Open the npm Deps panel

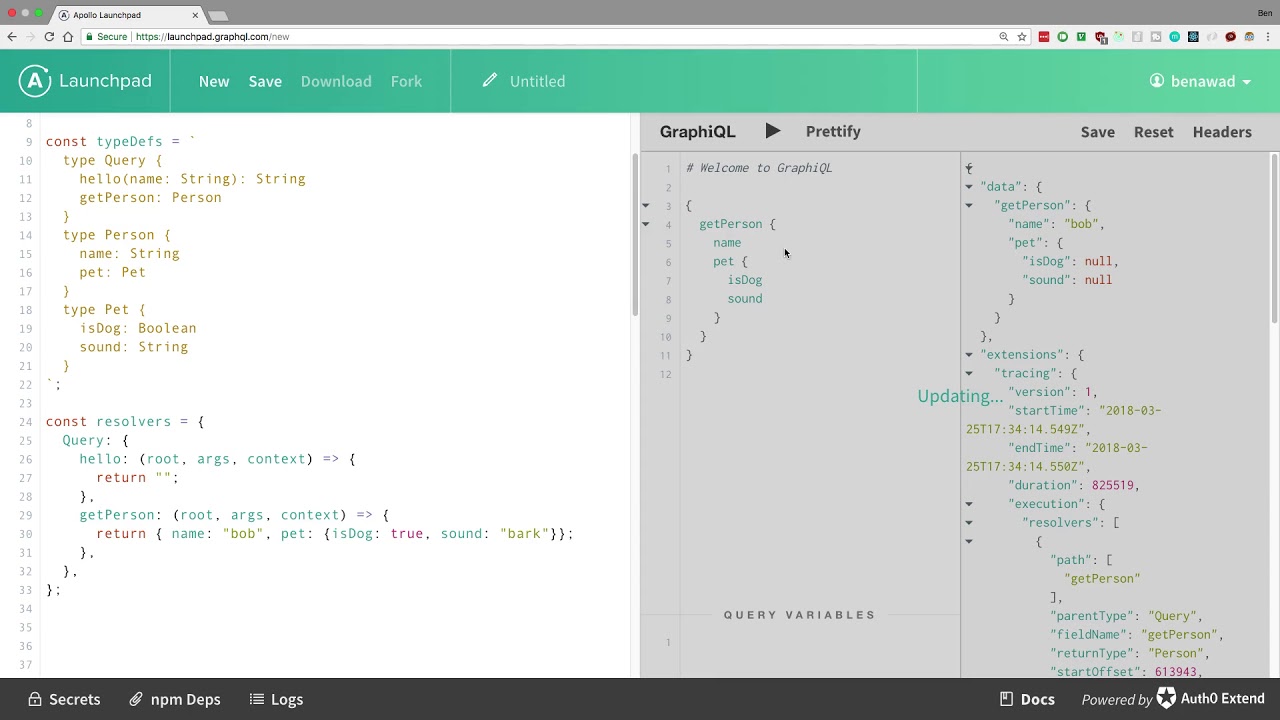(x=174, y=699)
